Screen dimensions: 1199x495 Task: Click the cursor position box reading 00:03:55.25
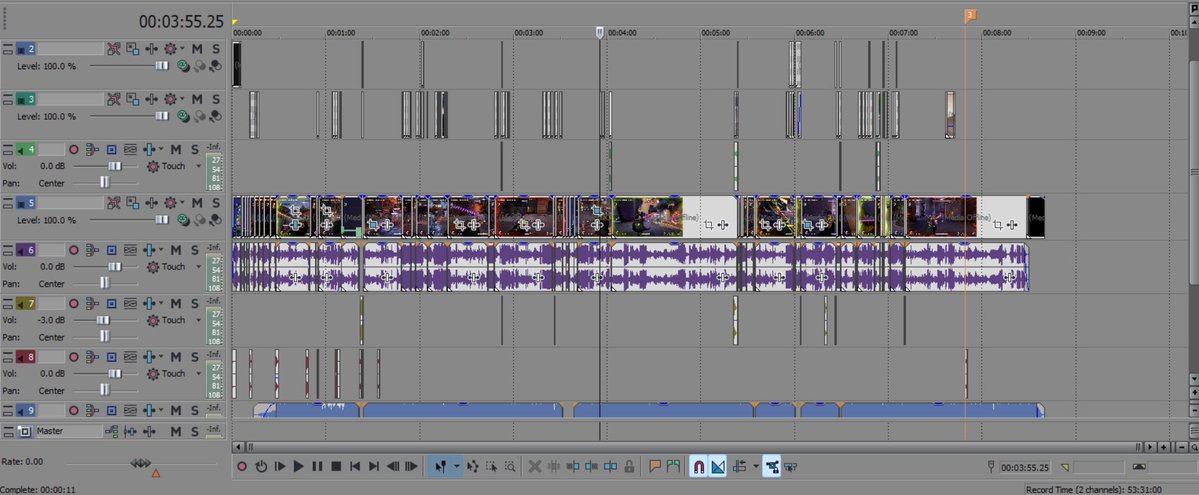pos(1026,467)
